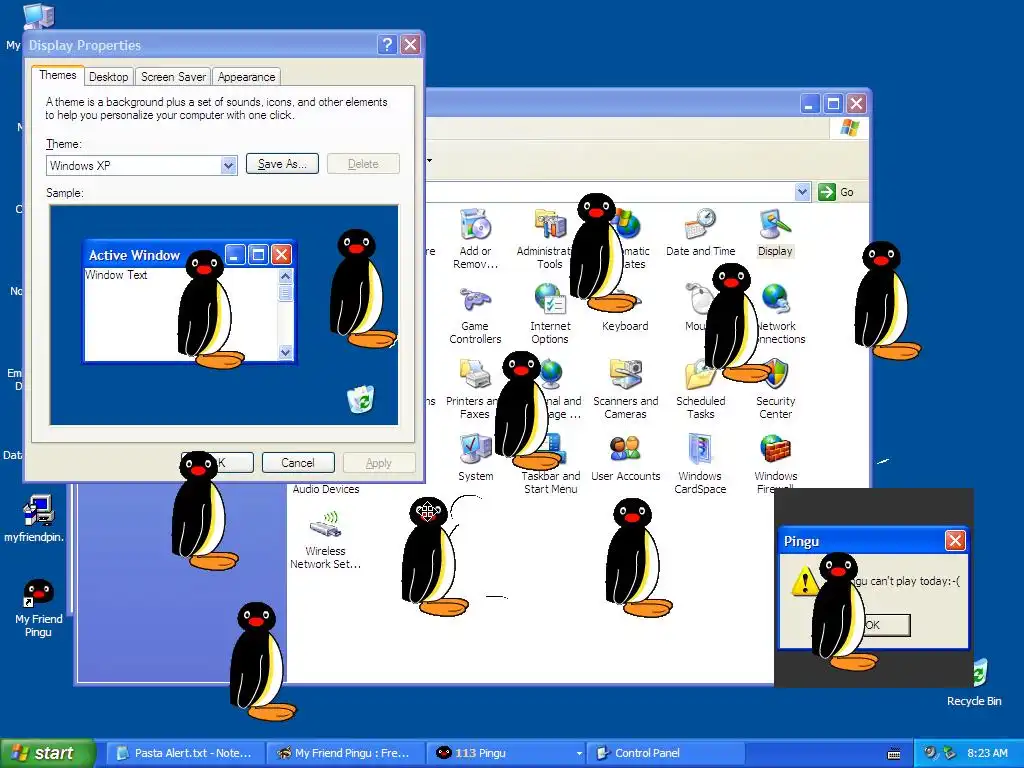Click the Pingu penguin at right desktop edge
This screenshot has width=1024, height=768.
[886, 300]
